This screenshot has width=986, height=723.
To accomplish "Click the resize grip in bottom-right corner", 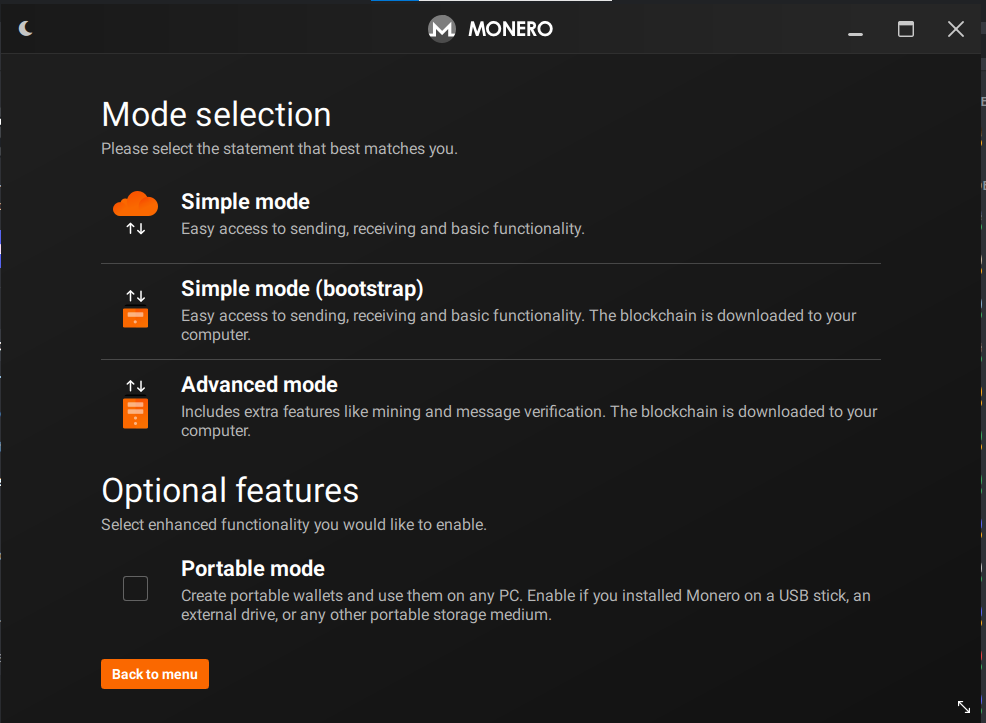I will point(964,706).
